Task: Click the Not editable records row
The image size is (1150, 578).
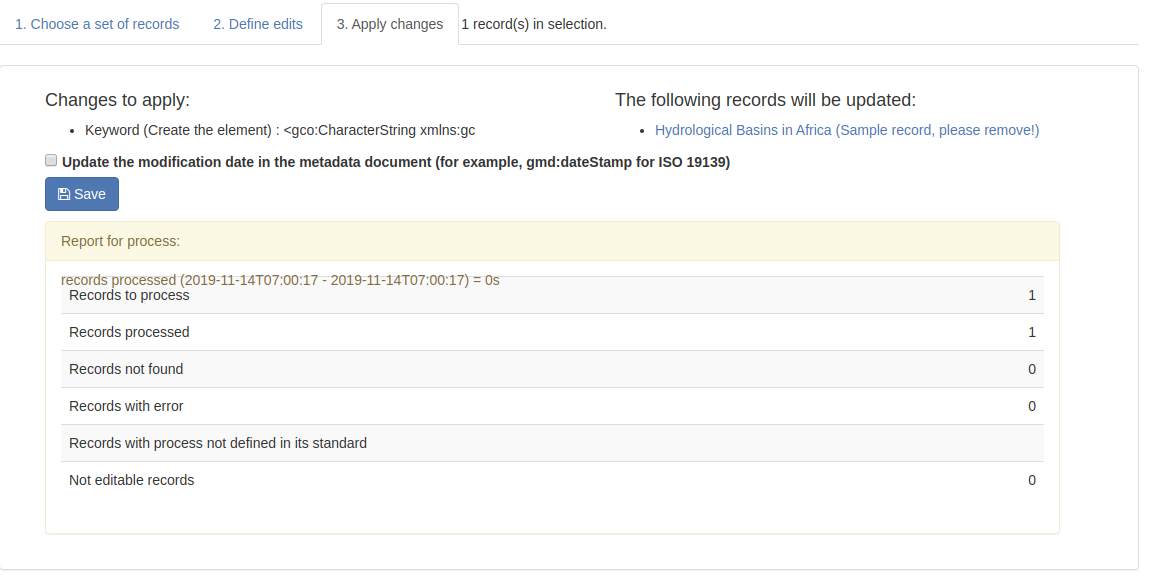Action: pos(552,480)
